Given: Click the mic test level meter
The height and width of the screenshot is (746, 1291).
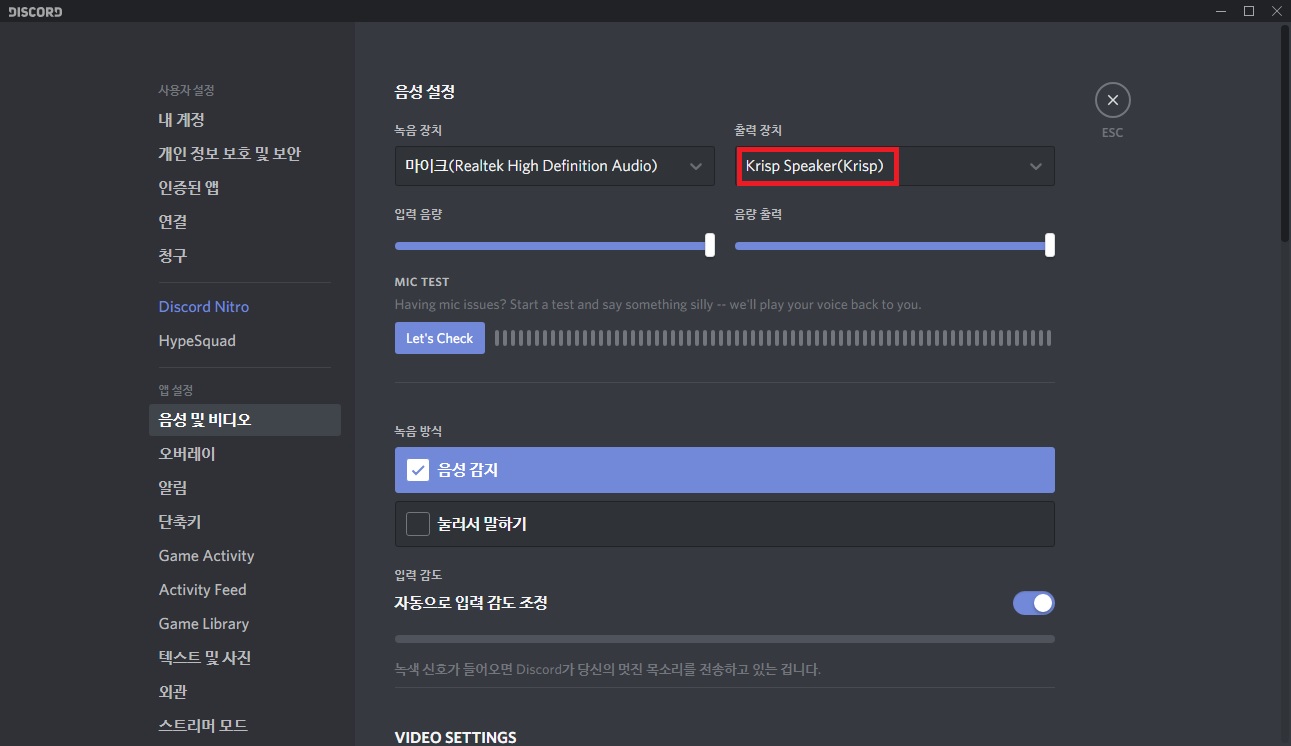Looking at the screenshot, I should point(773,338).
